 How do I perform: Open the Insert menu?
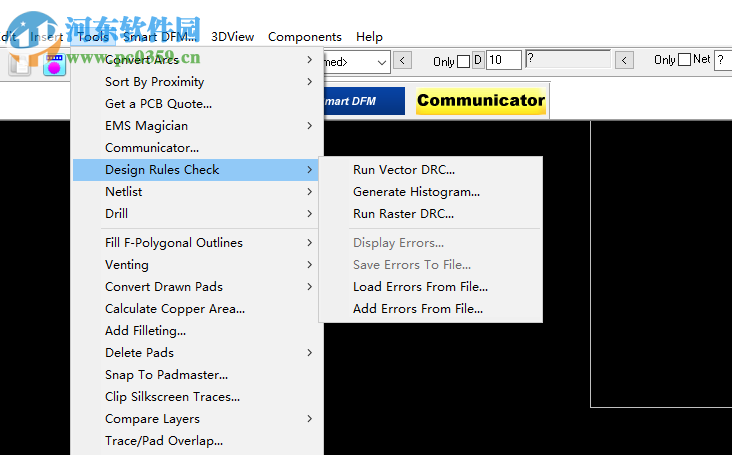click(x=47, y=36)
